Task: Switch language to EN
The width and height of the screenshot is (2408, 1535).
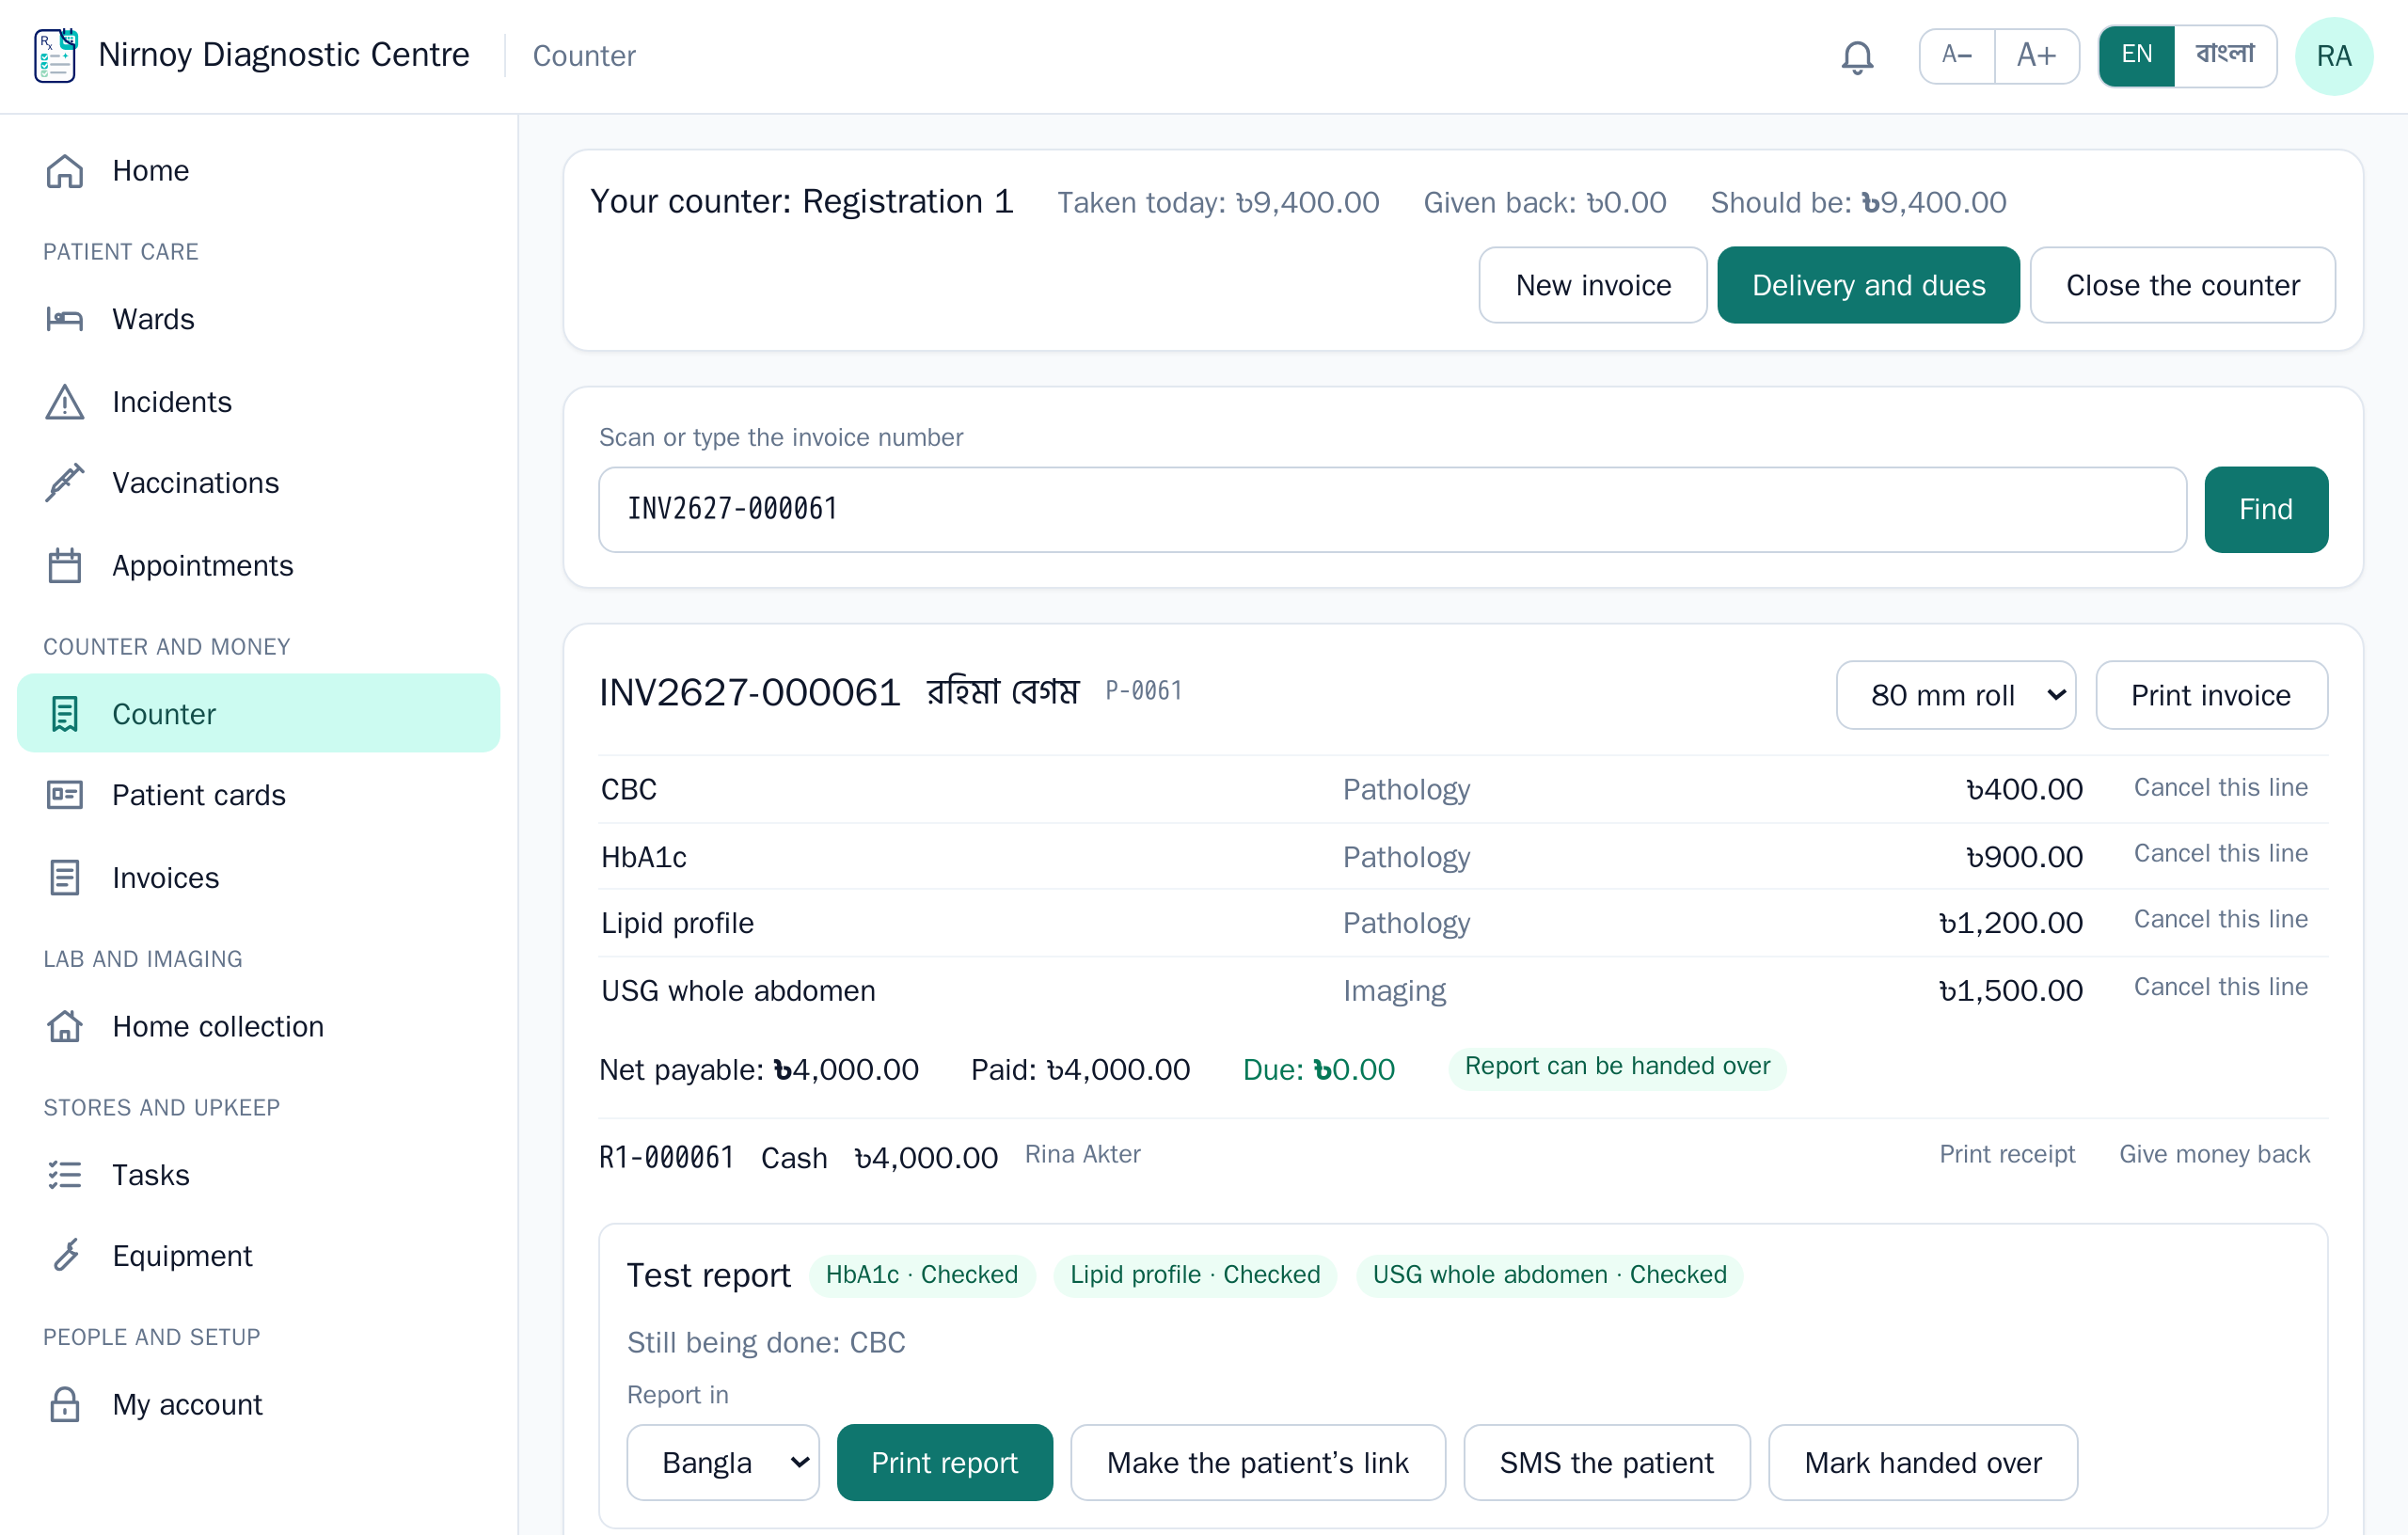Action: [x=2137, y=55]
